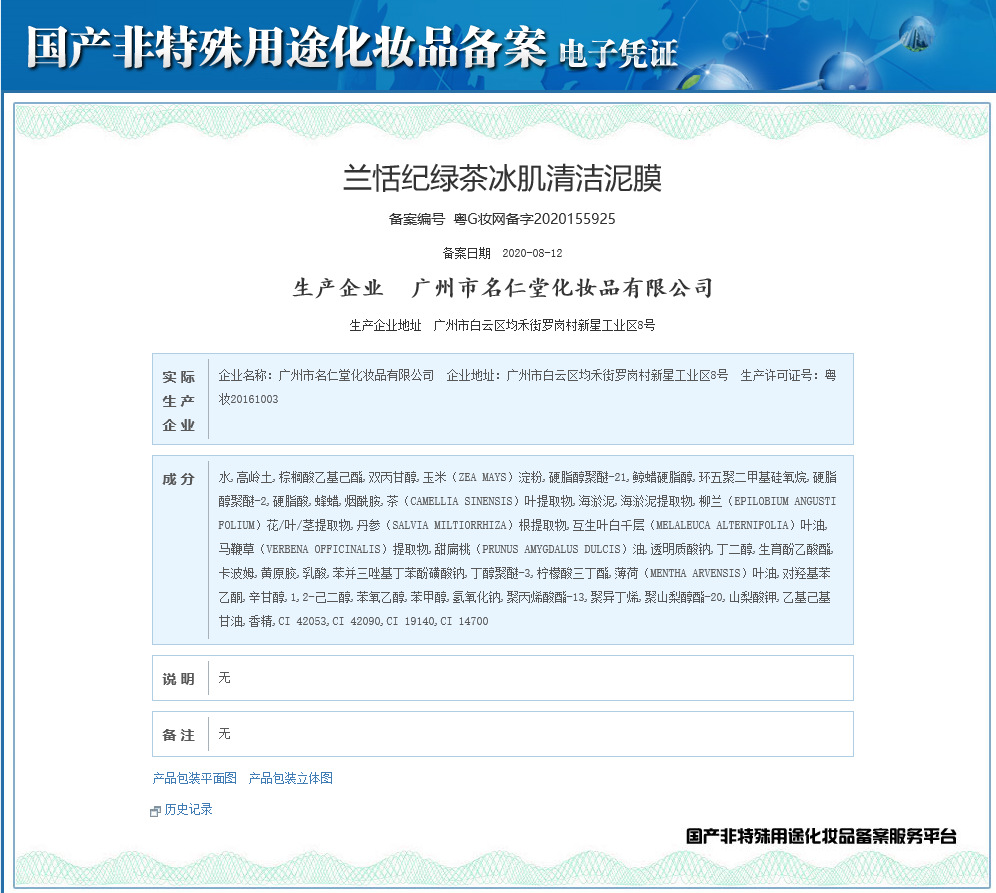Screen dimensions: 996x893
Task: Click the 备注 section label
Action: (x=178, y=735)
